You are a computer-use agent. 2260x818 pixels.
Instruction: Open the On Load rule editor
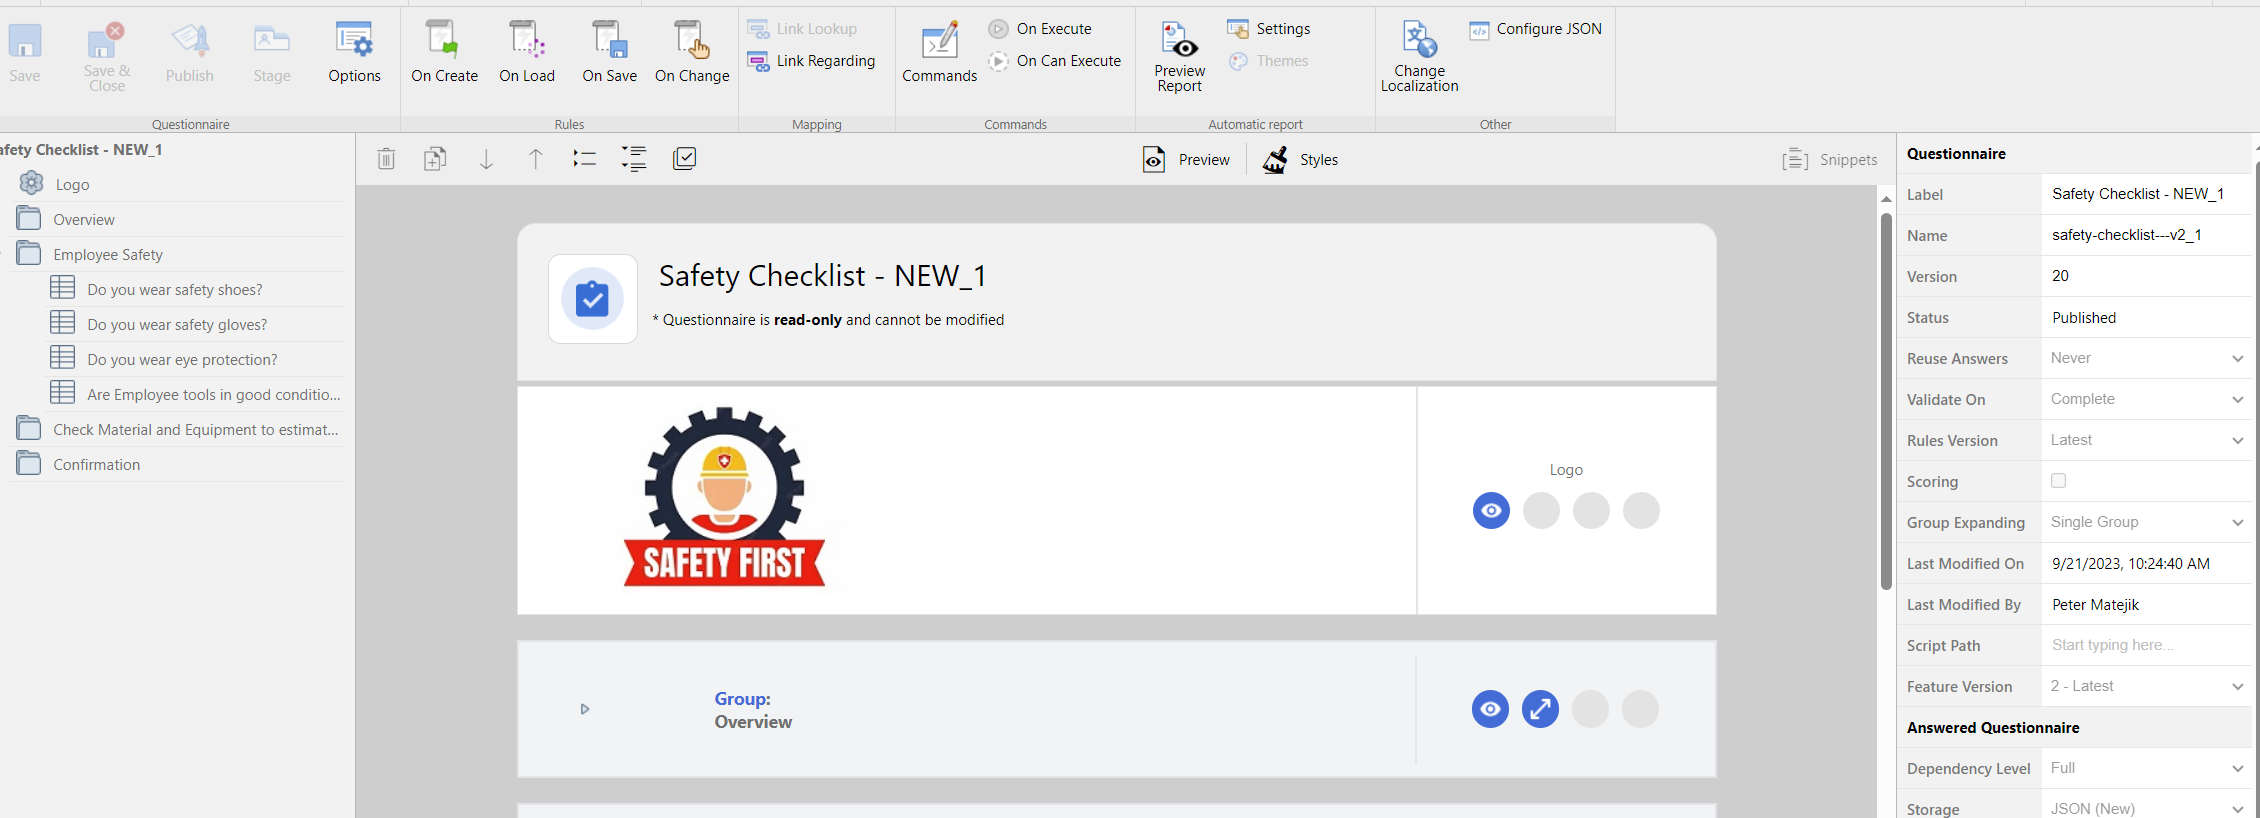pyautogui.click(x=526, y=41)
